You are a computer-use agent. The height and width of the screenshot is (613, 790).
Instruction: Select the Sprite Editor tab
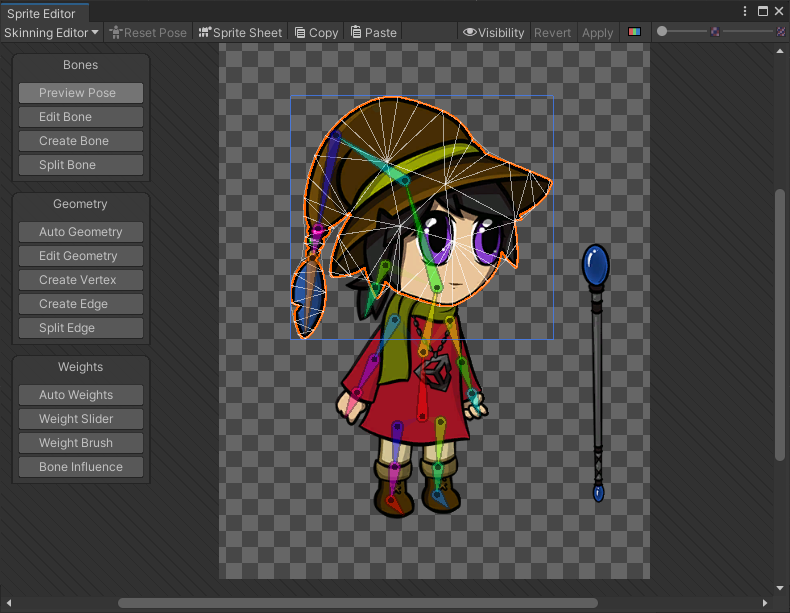[44, 13]
